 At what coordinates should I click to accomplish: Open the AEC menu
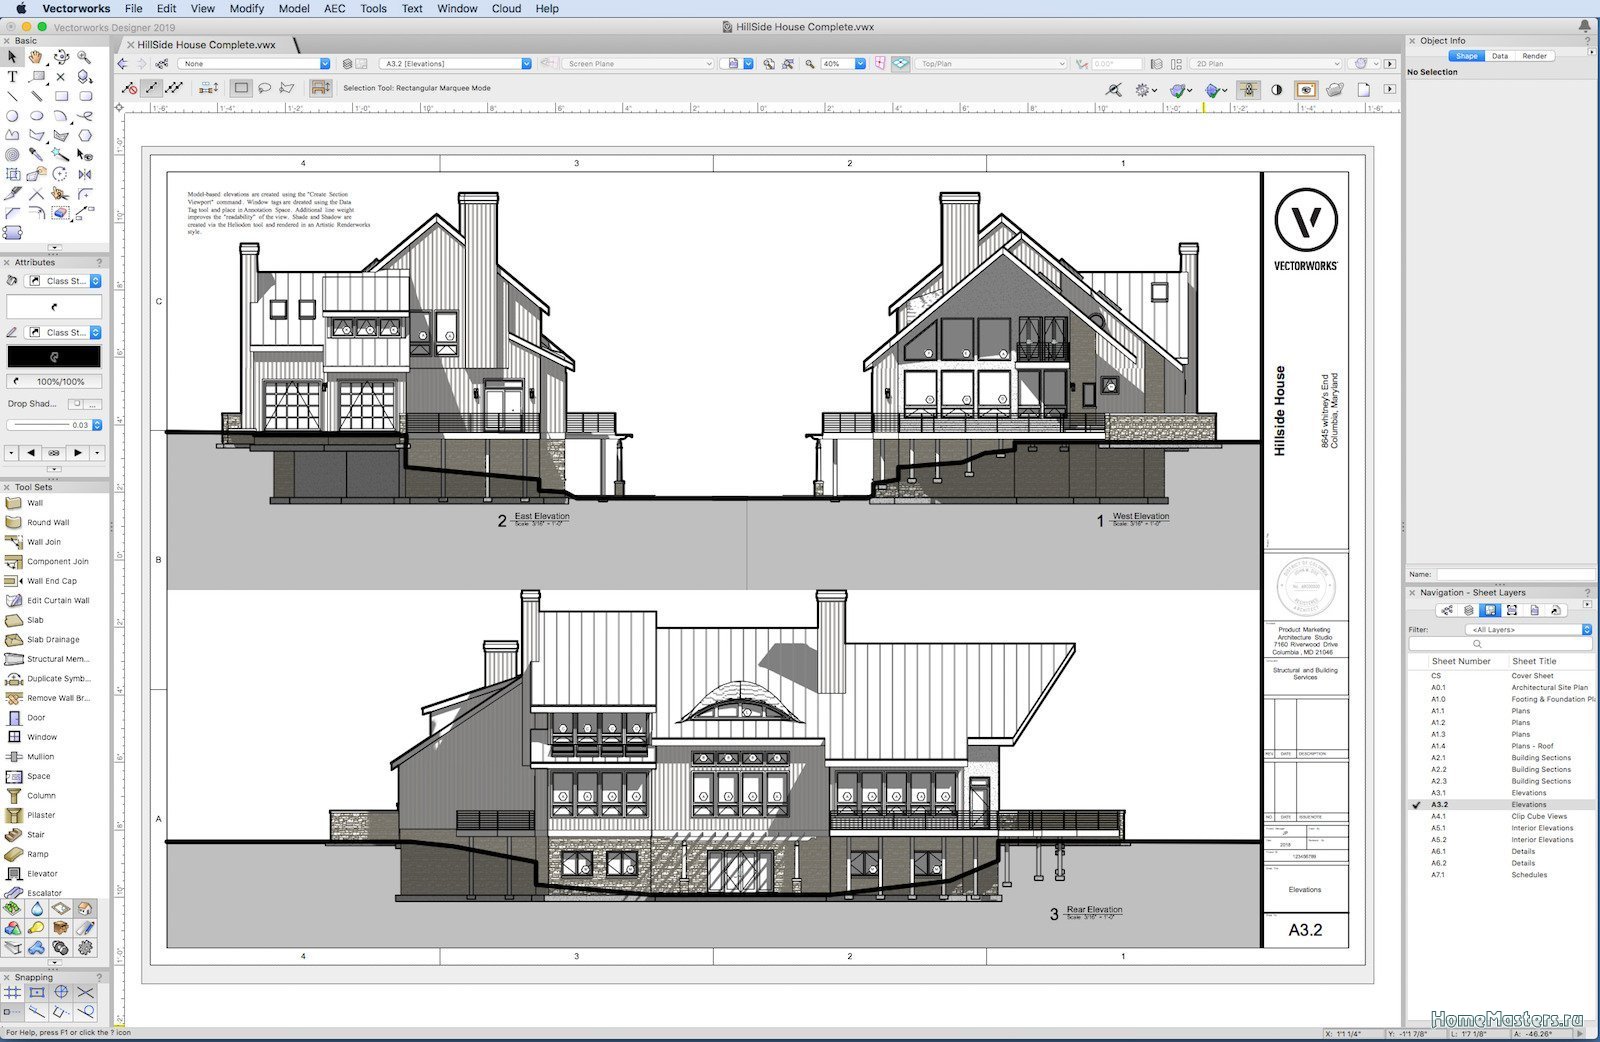[x=334, y=8]
